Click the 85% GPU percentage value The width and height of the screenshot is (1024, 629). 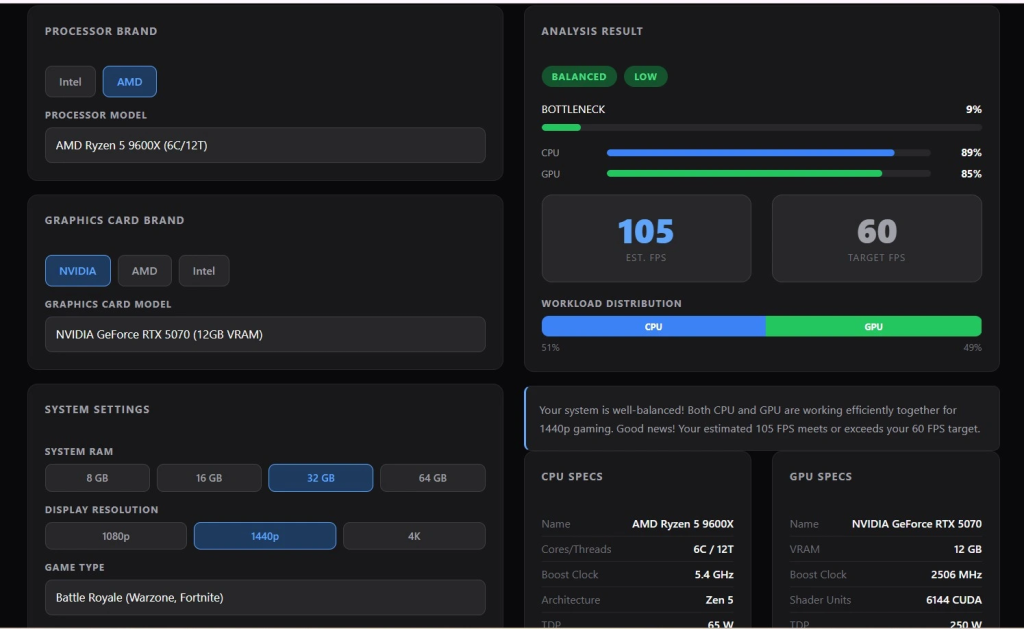pos(971,174)
